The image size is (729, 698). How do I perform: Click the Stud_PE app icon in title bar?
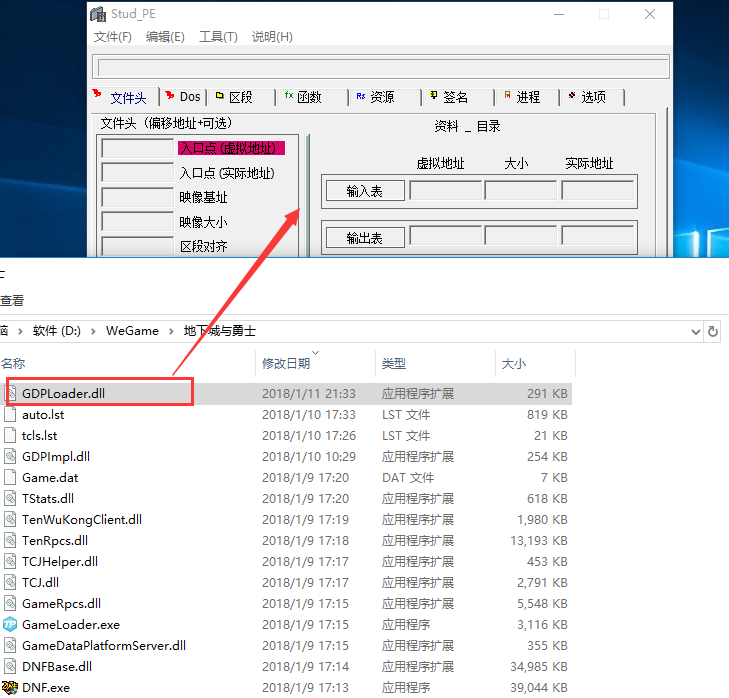[x=98, y=14]
